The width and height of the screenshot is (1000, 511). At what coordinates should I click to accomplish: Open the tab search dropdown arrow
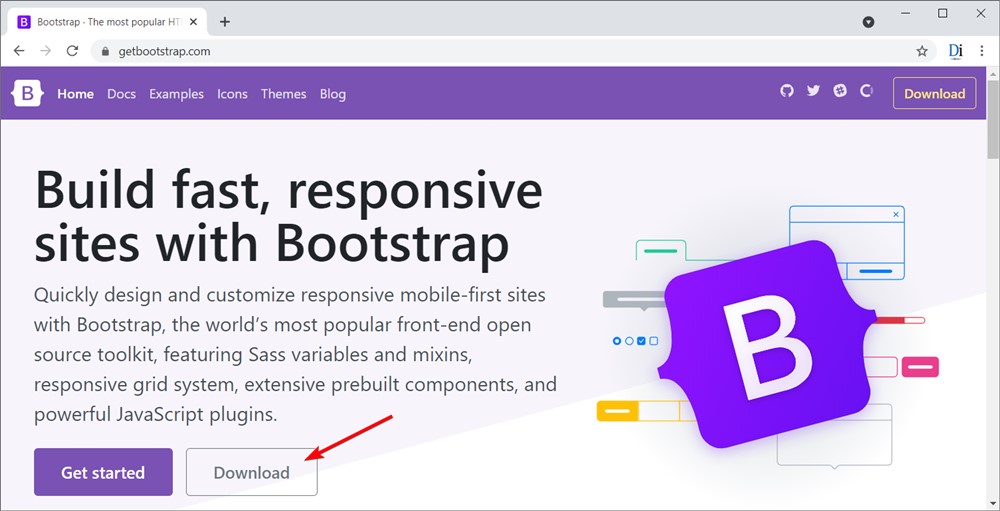[x=868, y=22]
